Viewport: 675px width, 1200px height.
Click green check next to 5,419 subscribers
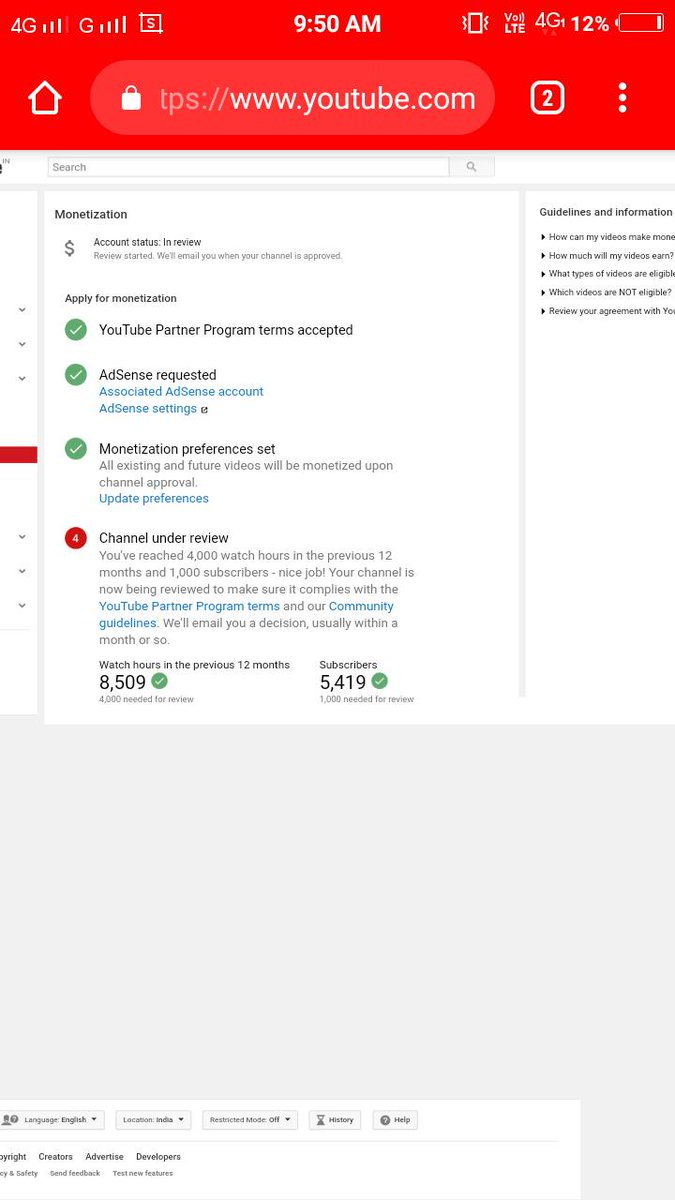[379, 681]
